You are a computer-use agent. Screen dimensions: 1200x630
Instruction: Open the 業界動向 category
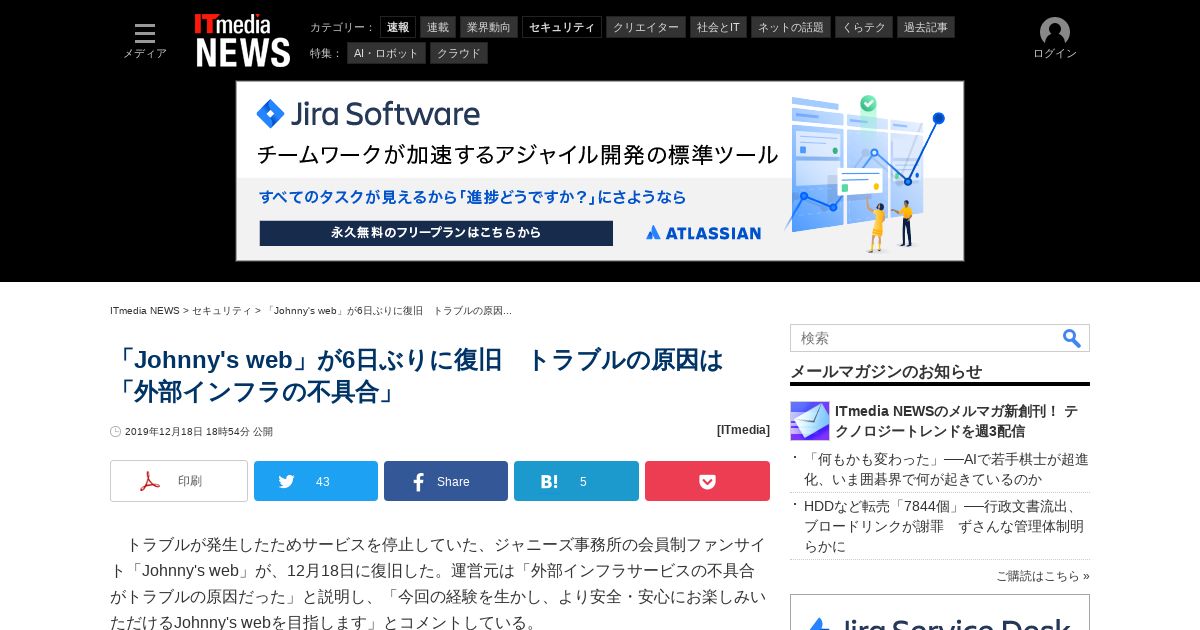[x=489, y=27]
